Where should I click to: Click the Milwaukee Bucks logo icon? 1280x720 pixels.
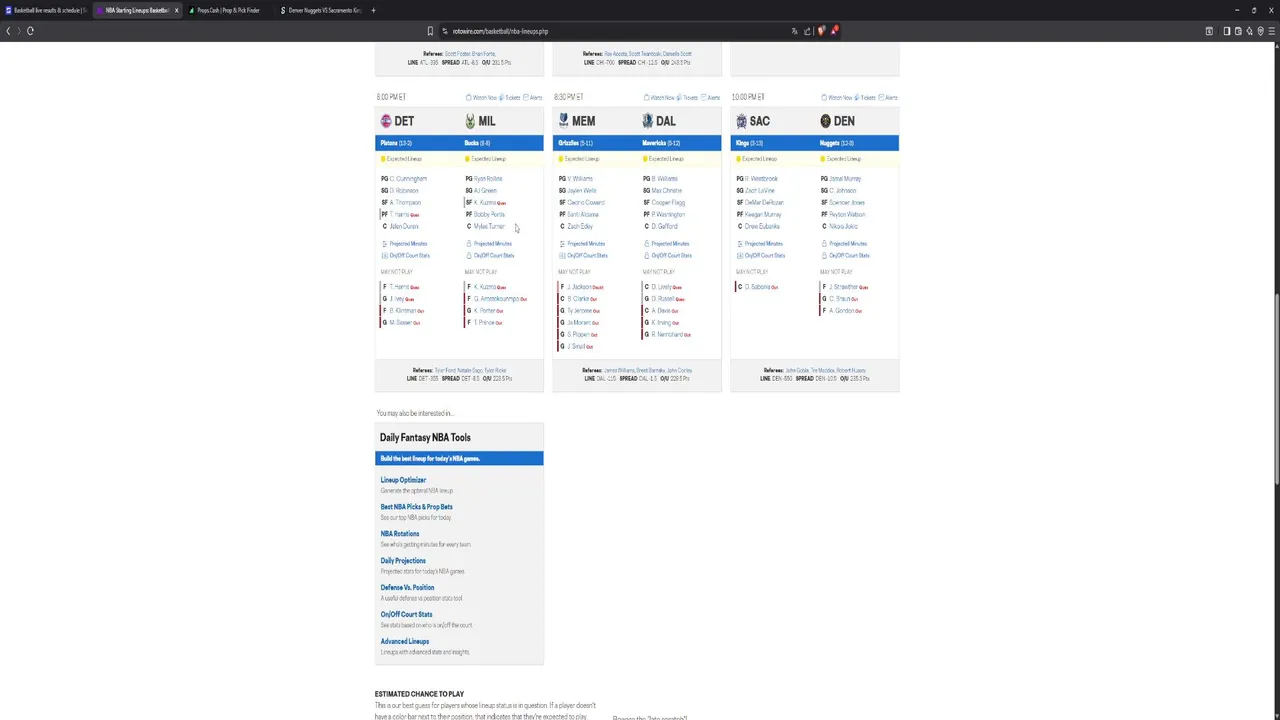pos(470,121)
